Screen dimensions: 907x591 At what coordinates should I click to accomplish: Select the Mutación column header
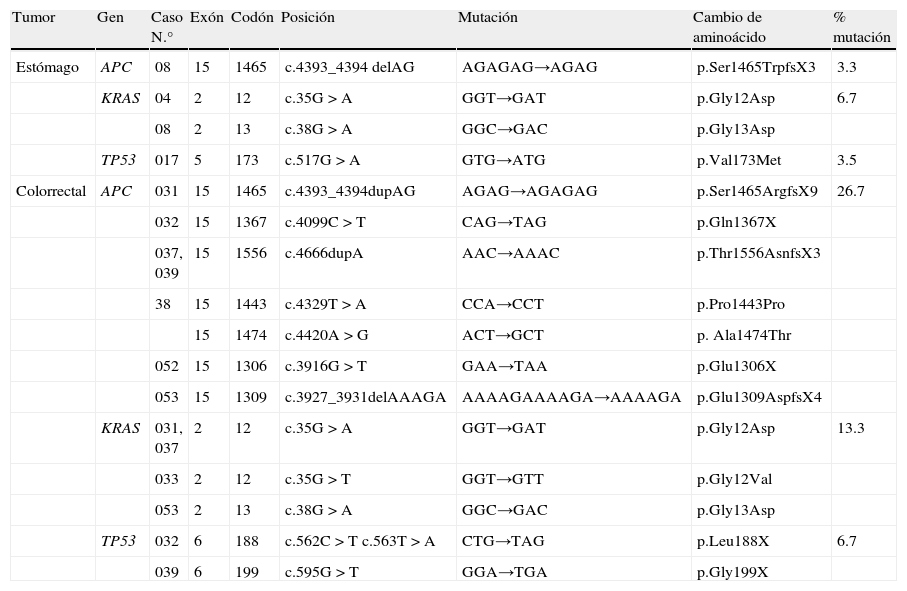488,18
